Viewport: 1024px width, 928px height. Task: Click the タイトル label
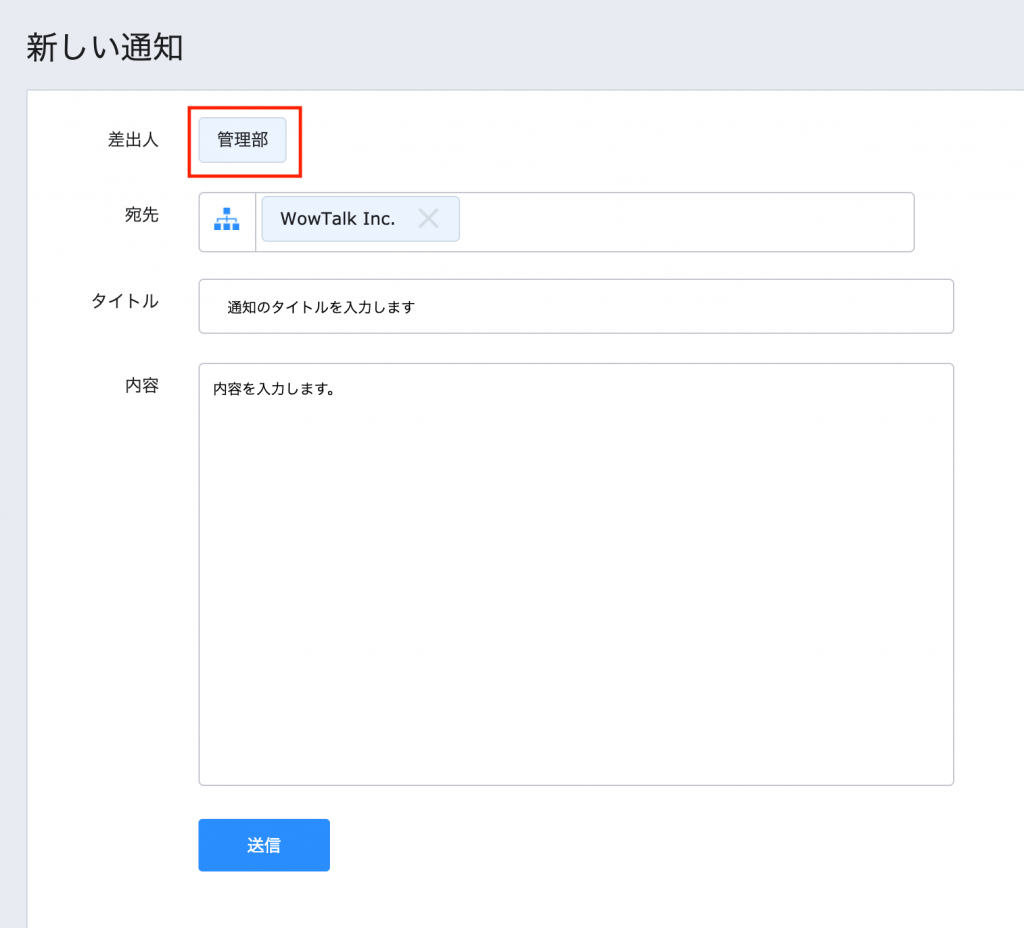pos(125,301)
